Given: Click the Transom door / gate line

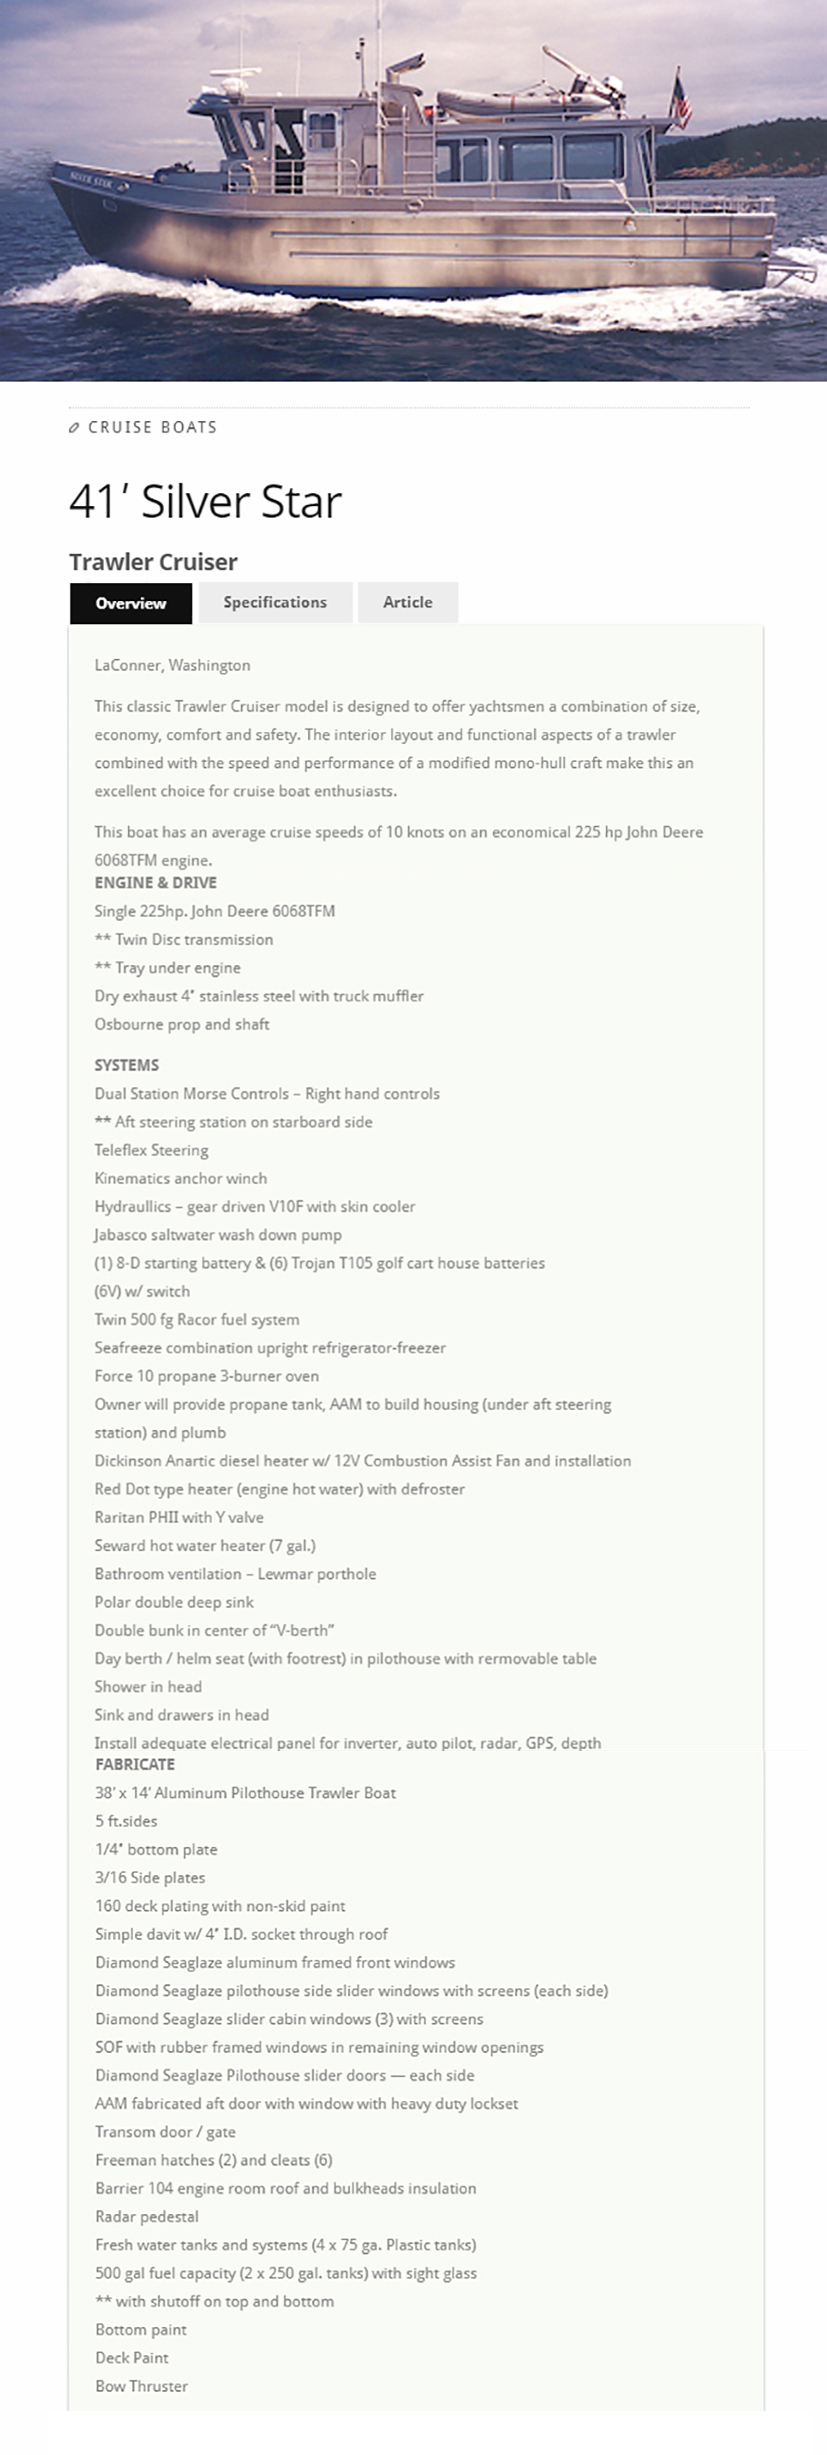Looking at the screenshot, I should pyautogui.click(x=165, y=2132).
